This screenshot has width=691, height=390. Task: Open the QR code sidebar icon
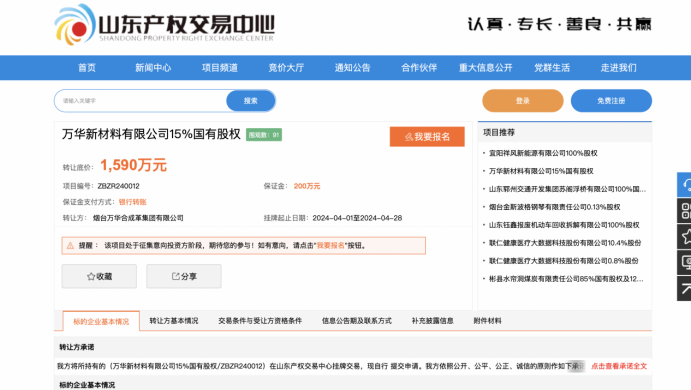coord(685,211)
